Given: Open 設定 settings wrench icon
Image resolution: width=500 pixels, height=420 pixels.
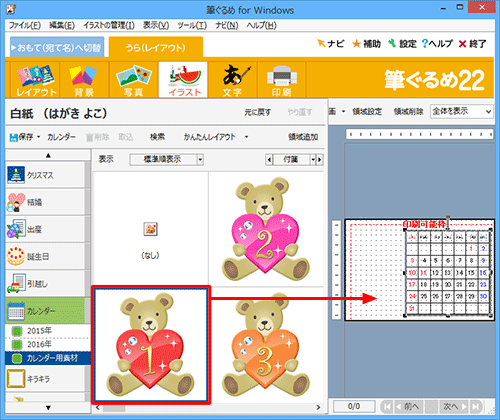Looking at the screenshot, I should tap(392, 43).
